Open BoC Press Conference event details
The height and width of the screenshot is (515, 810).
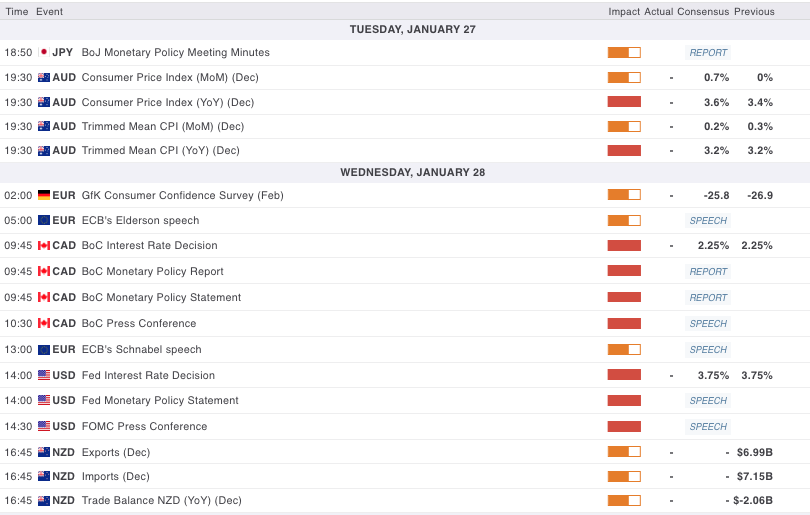coord(138,323)
